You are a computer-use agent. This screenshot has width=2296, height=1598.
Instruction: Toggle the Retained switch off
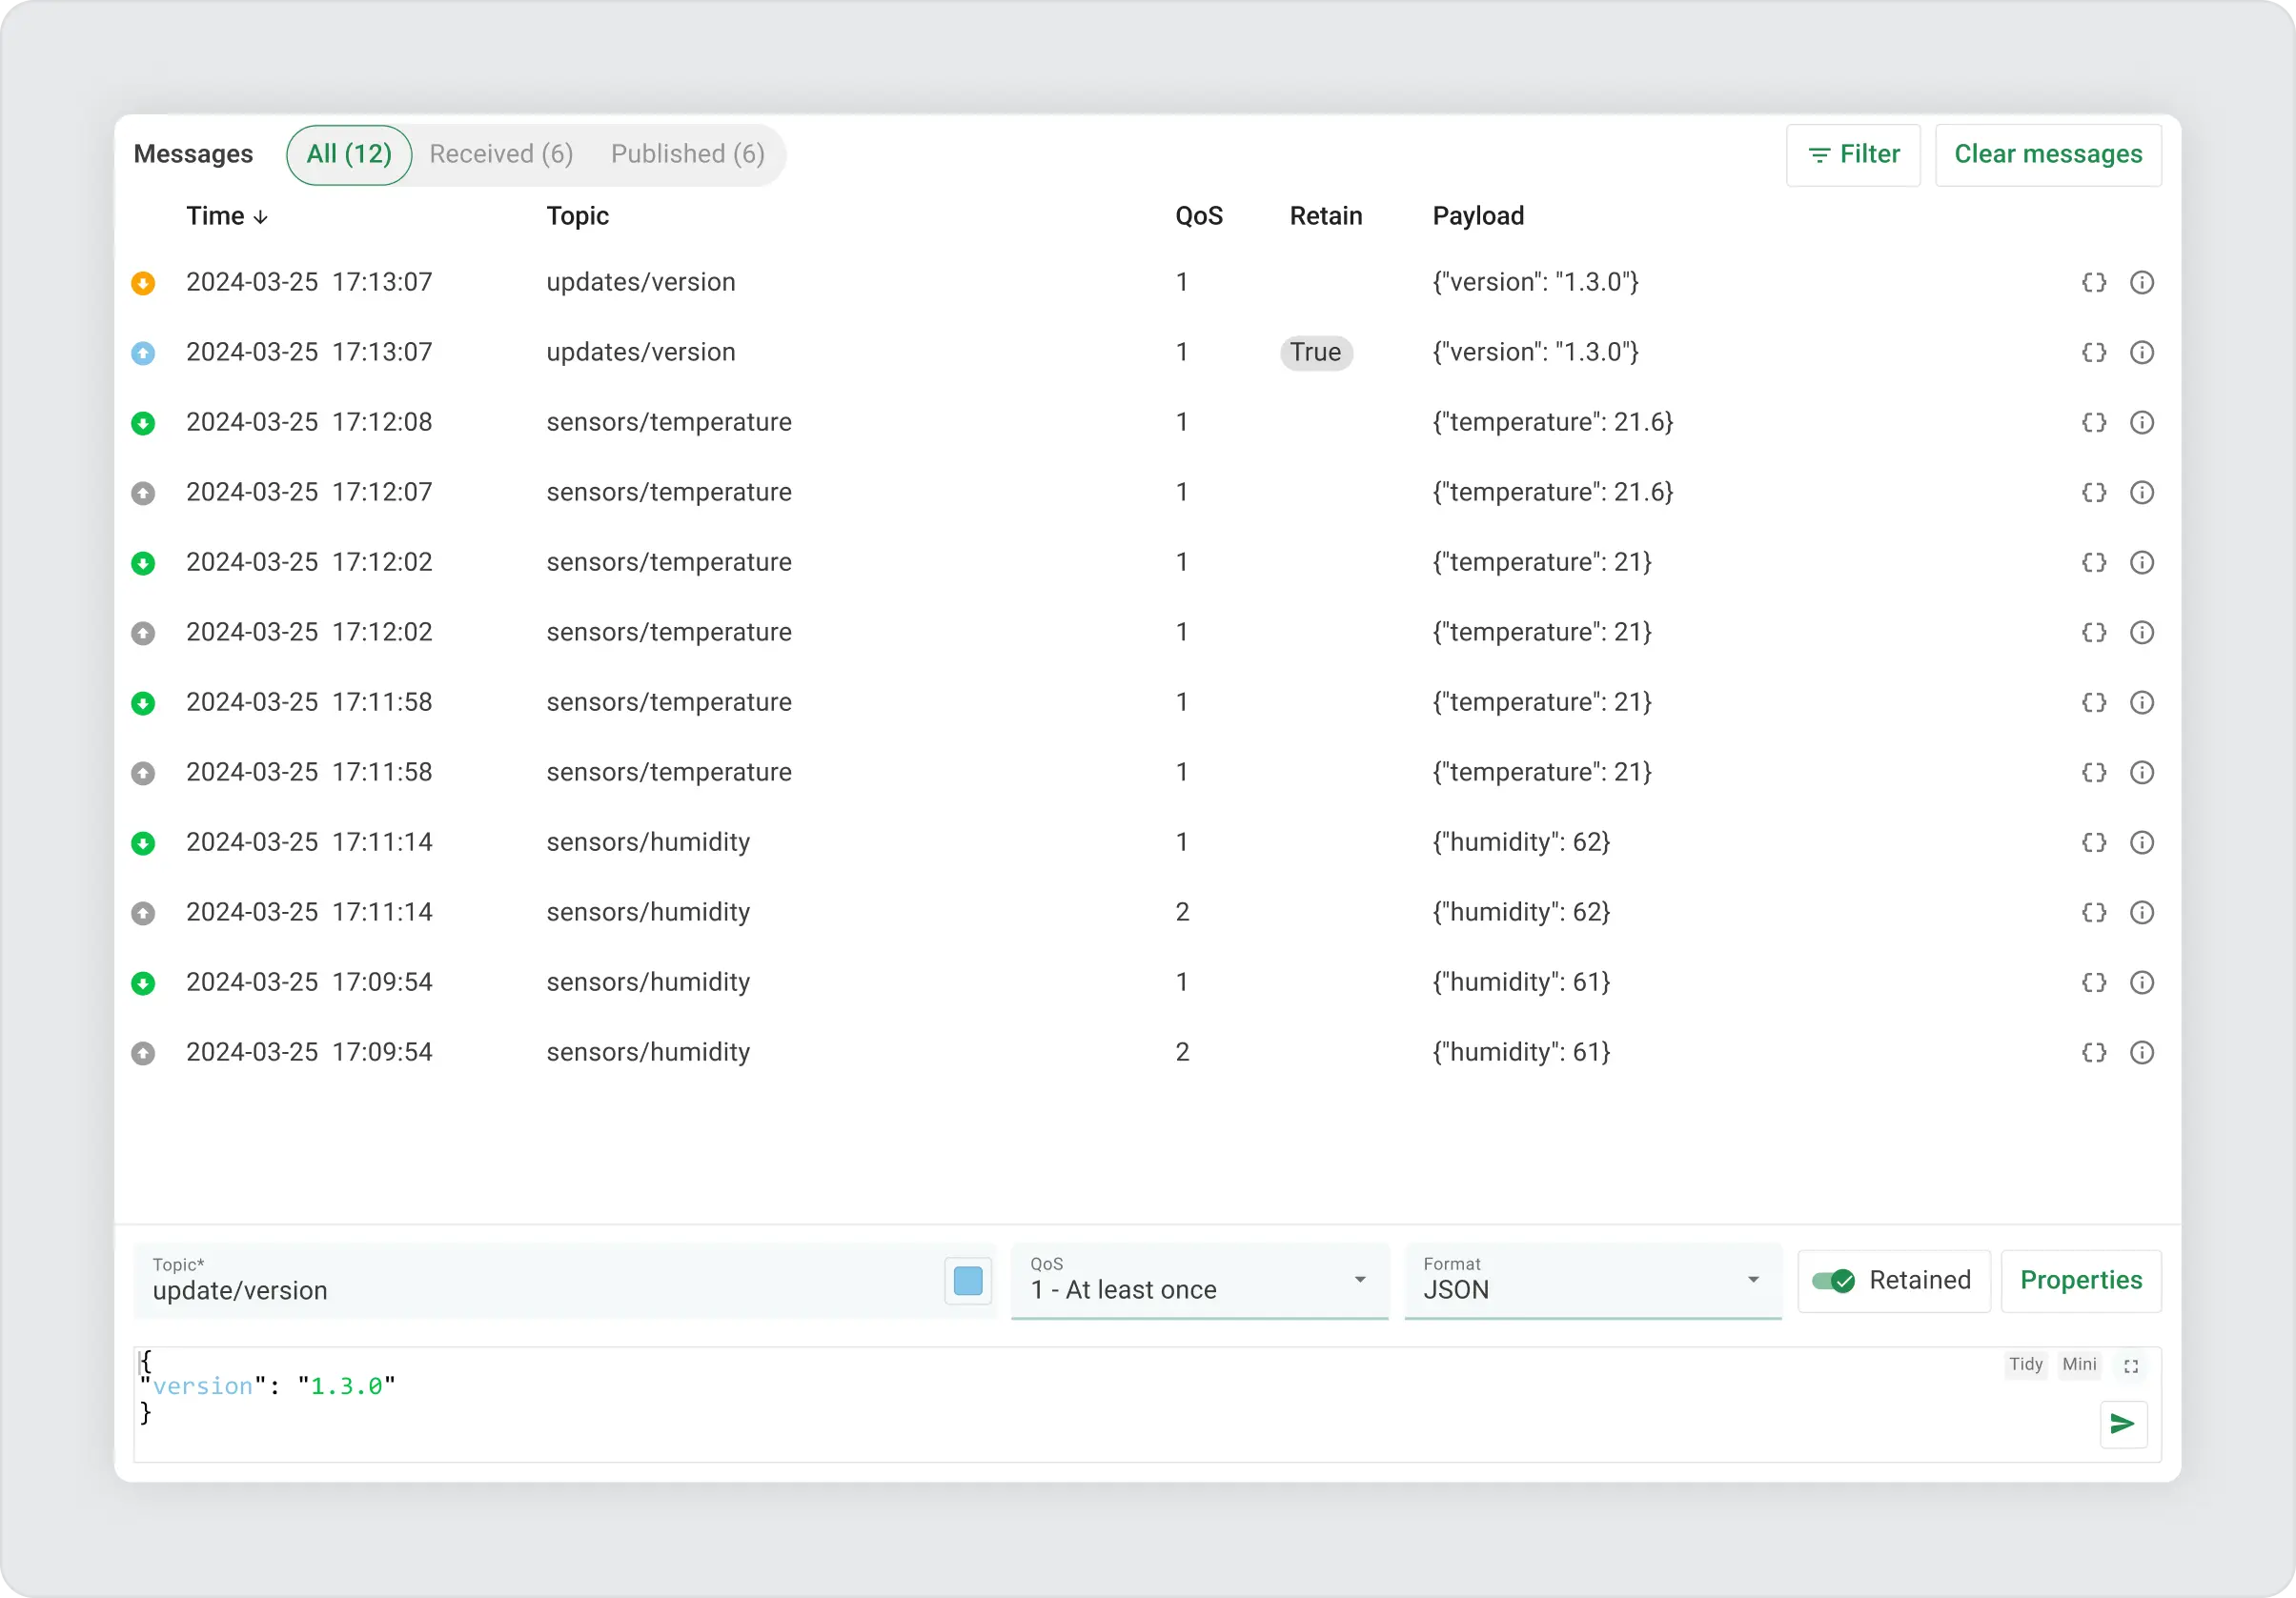pyautogui.click(x=1833, y=1281)
